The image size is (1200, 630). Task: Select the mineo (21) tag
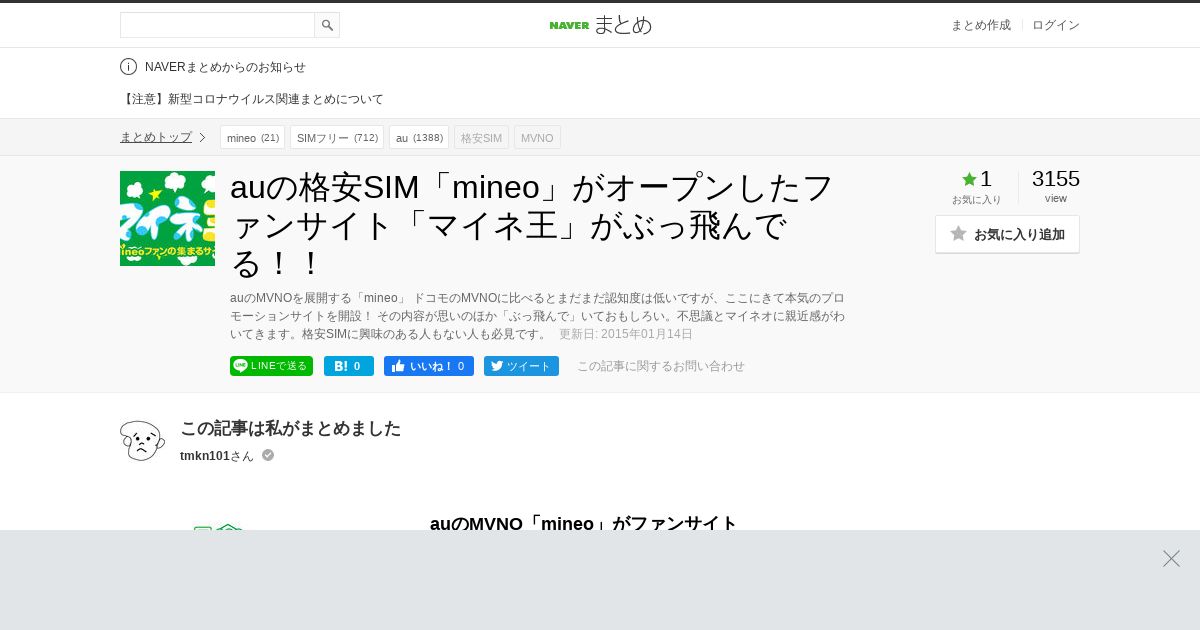(x=252, y=137)
